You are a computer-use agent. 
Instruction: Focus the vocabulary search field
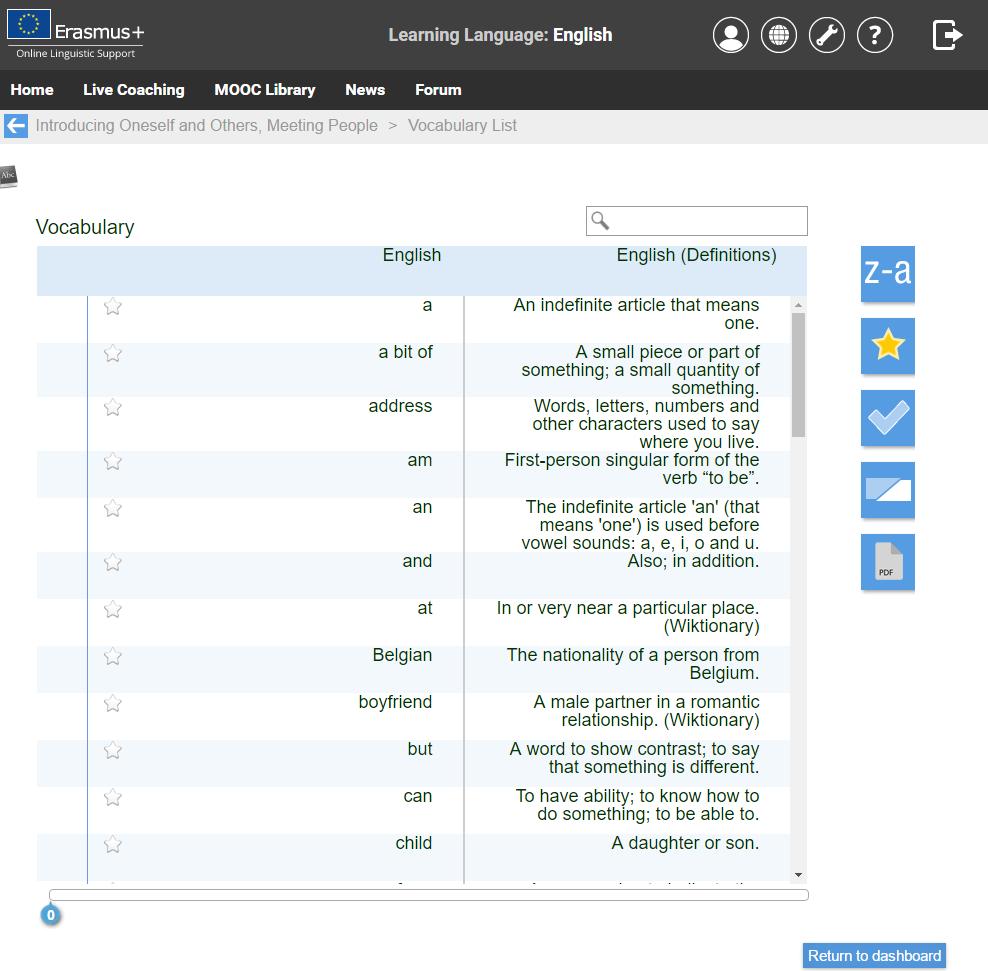tap(696, 221)
